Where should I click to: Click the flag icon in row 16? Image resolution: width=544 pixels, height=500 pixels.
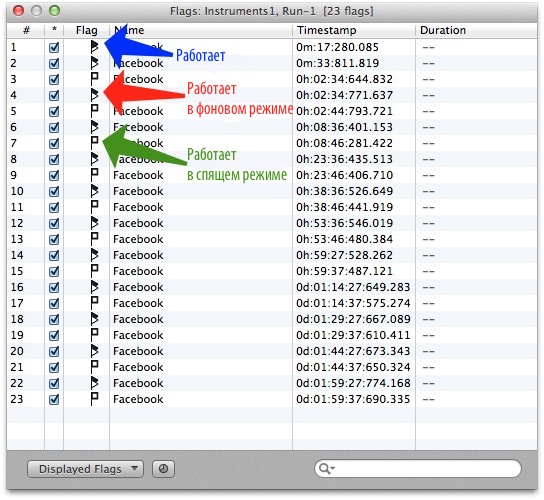click(x=94, y=287)
